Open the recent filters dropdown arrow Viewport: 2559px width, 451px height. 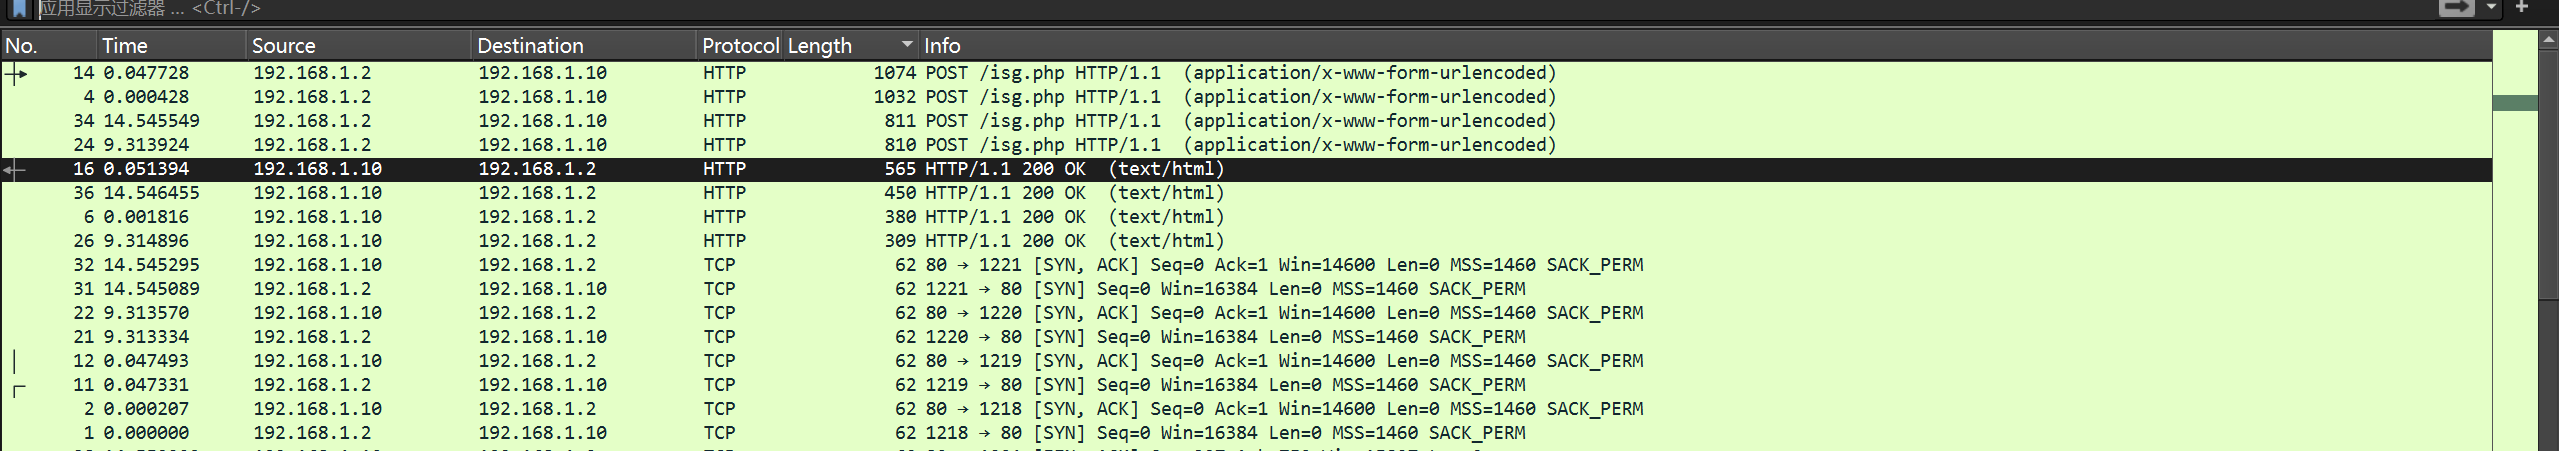click(2491, 7)
